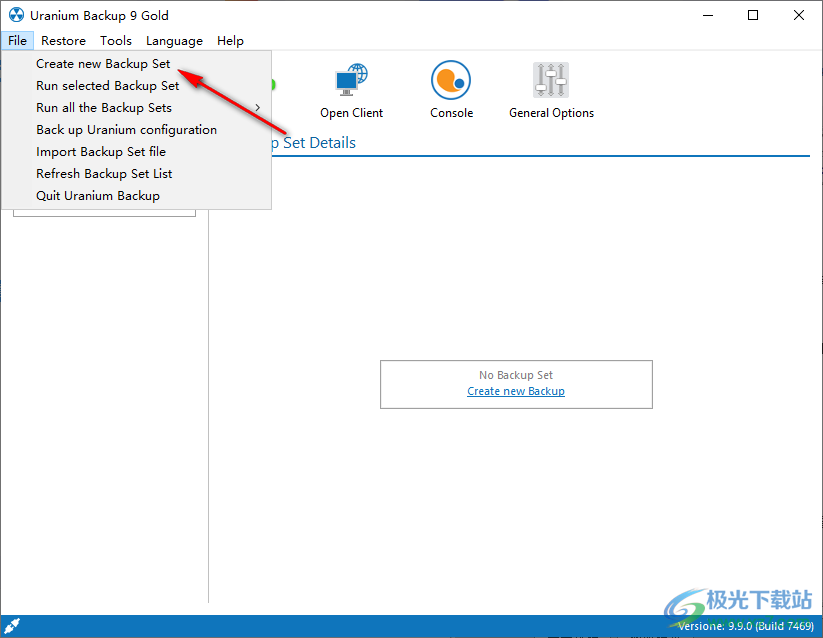Click the No Backup Set text
Viewport: 823px width, 638px height.
516,375
